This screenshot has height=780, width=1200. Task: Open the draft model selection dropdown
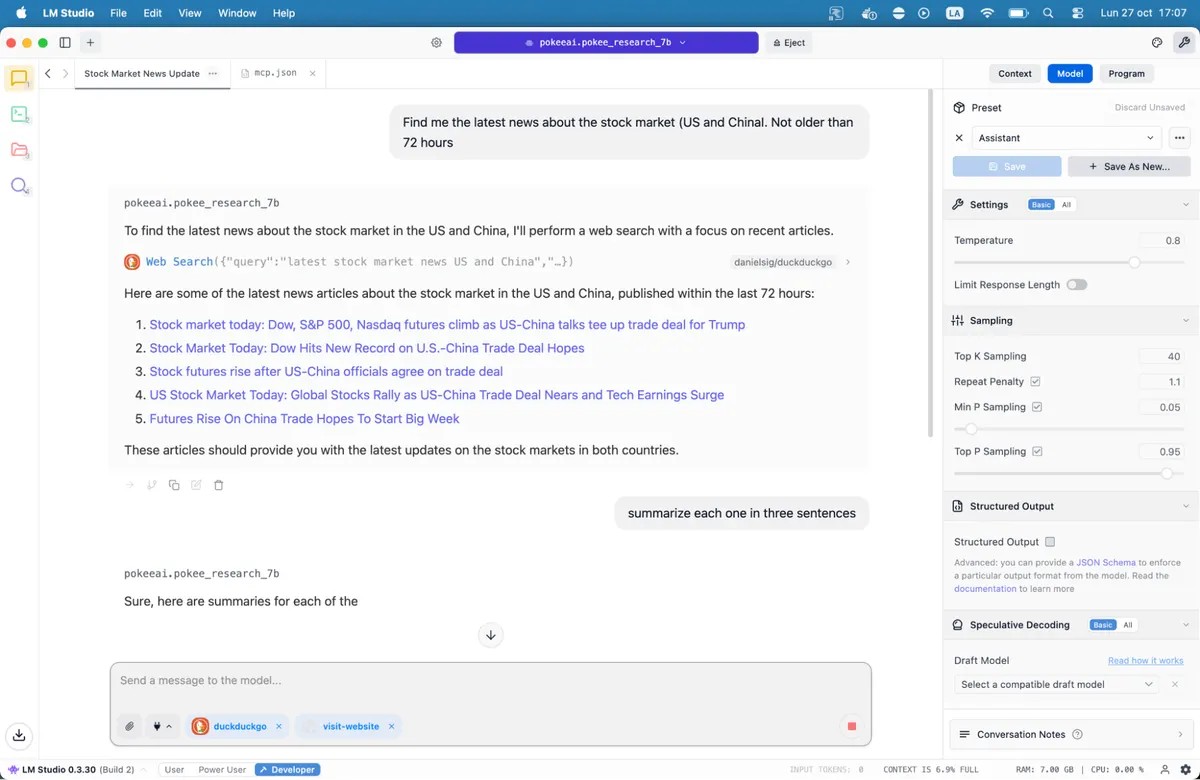tap(1057, 684)
